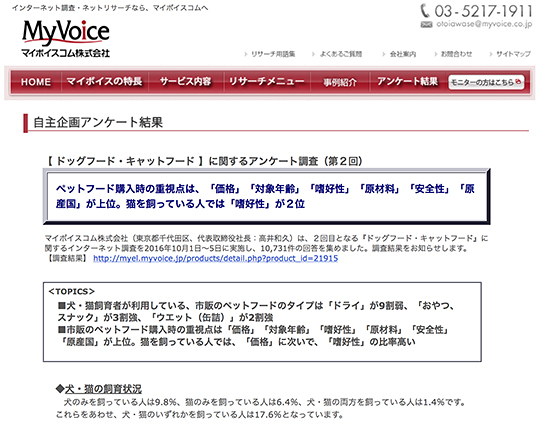The image size is (544, 435).
Task: Select リサーチメニュー in navigation bar
Action: coord(267,82)
